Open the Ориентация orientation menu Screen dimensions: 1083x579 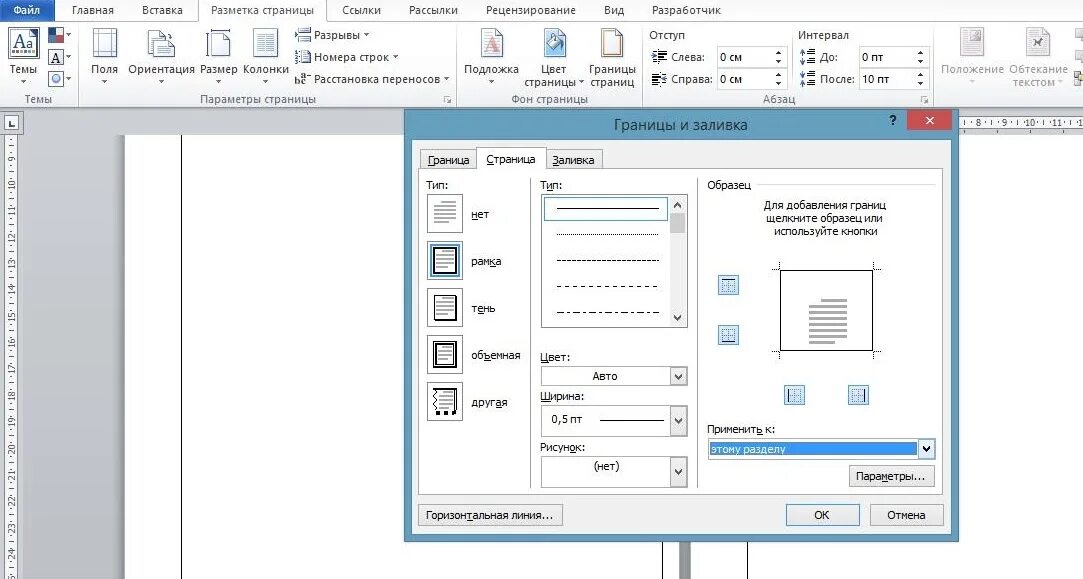[161, 55]
